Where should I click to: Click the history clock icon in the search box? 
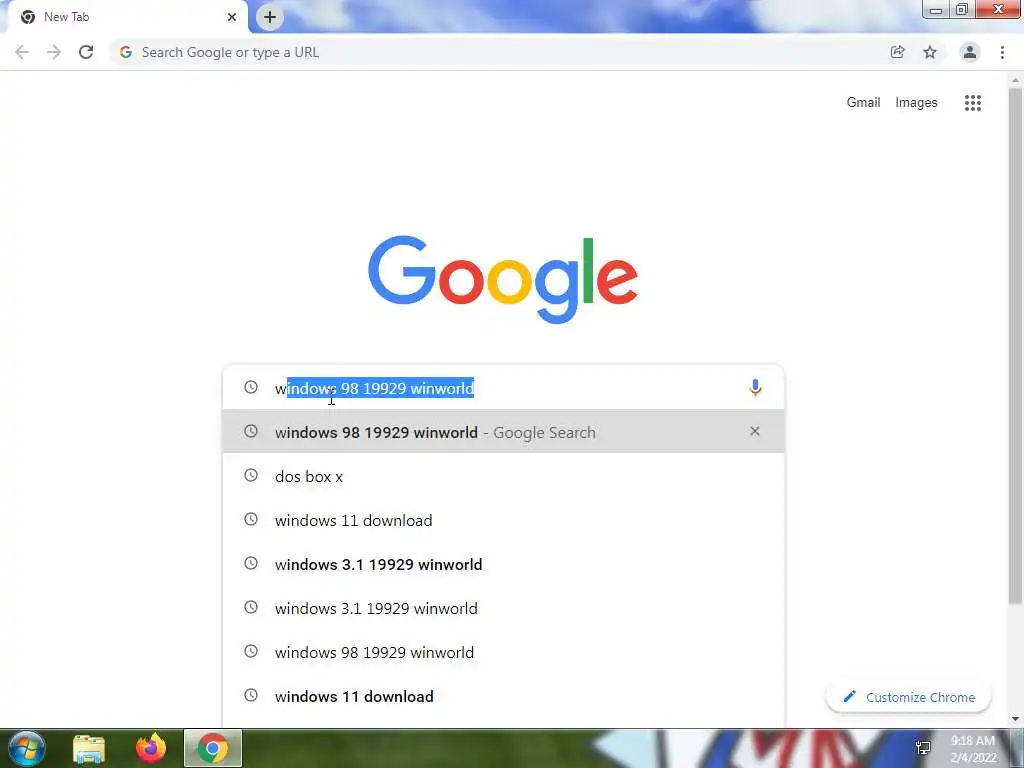251,387
